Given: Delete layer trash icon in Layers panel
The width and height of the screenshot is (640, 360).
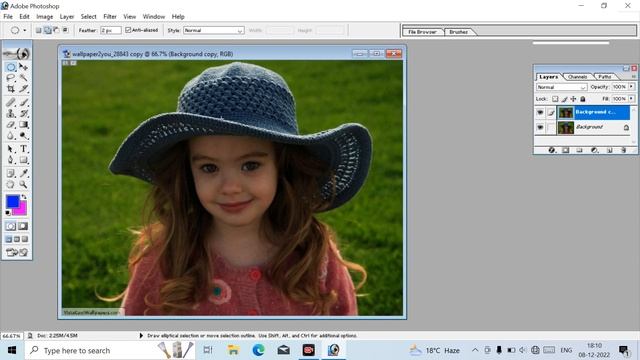Looking at the screenshot, I should 624,150.
